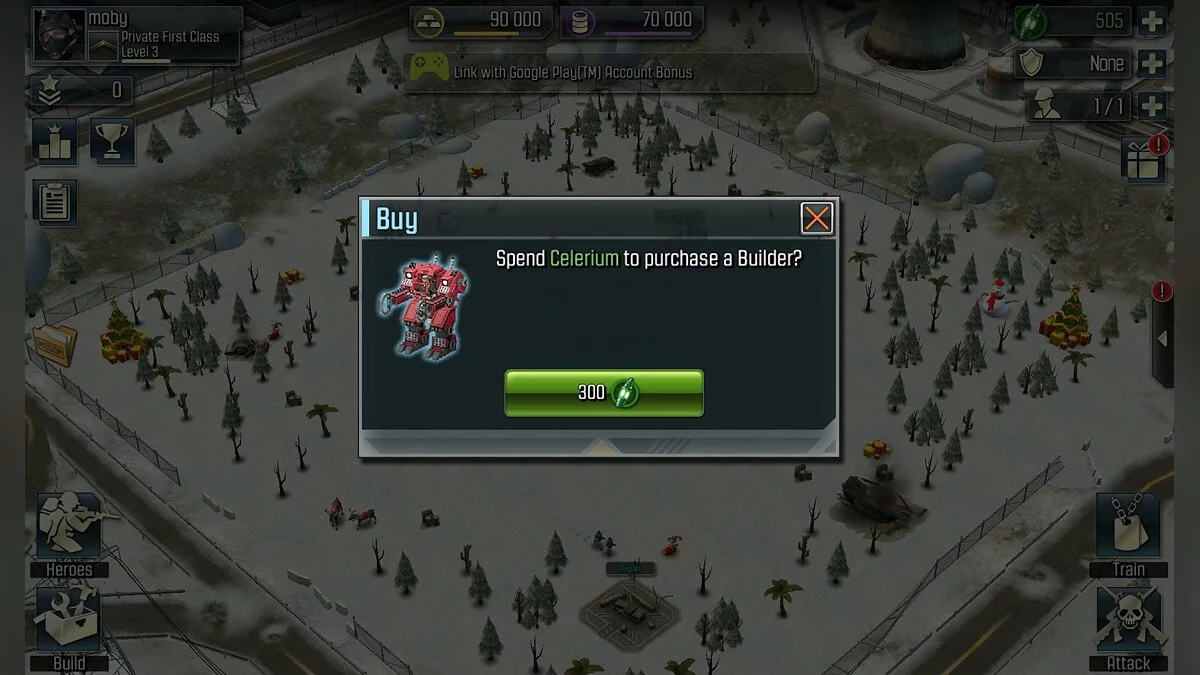
Task: Close the Buy dialog with the X
Action: click(817, 218)
